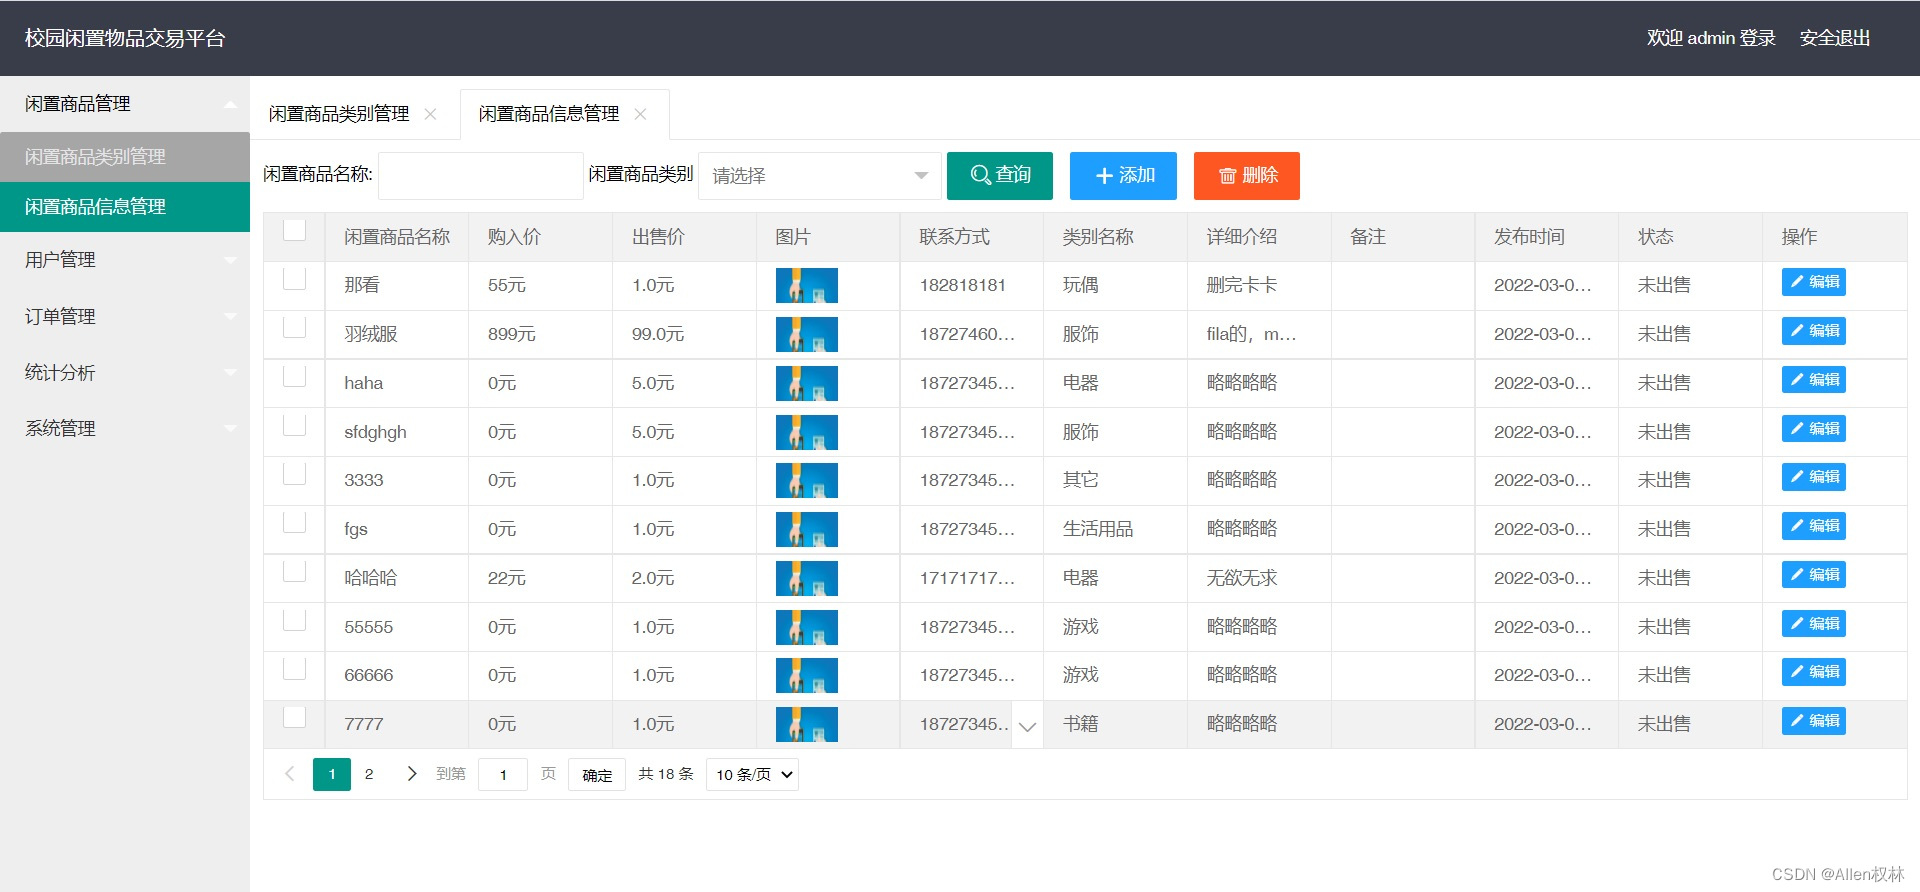Close the 闲置商品信息管理 tab

coord(640,114)
